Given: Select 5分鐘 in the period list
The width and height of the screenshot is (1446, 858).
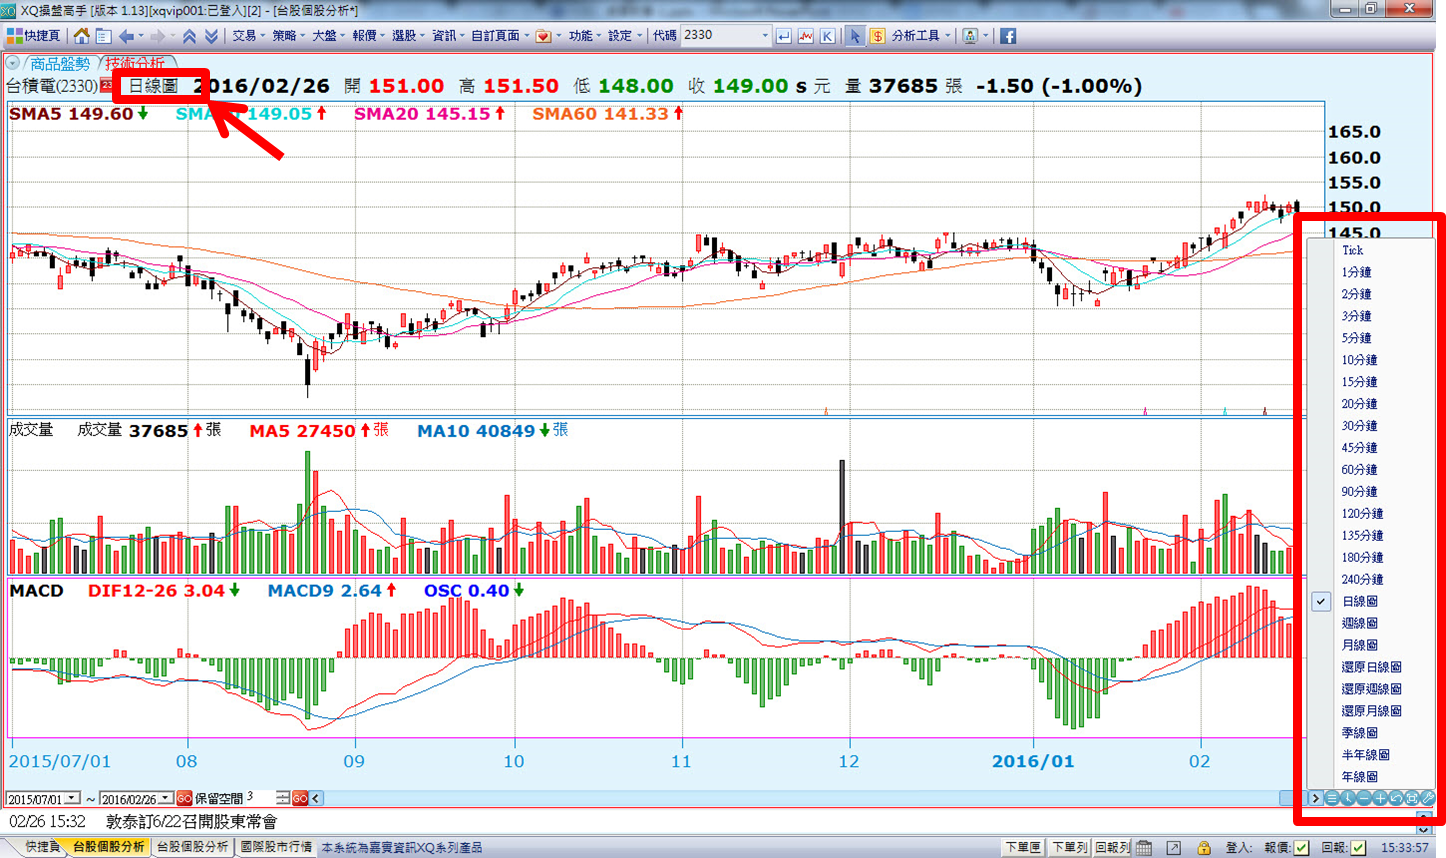Looking at the screenshot, I should (1357, 338).
